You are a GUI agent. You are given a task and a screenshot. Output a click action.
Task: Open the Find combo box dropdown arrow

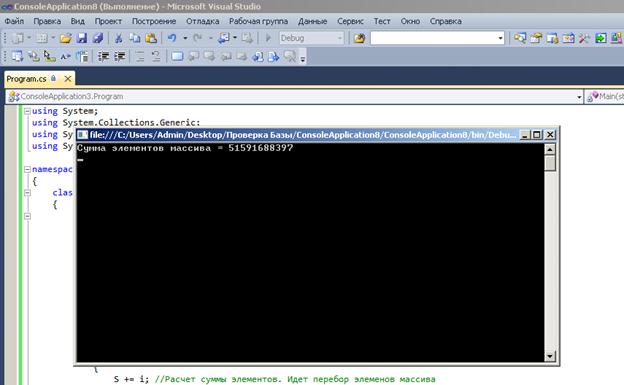click(x=500, y=38)
